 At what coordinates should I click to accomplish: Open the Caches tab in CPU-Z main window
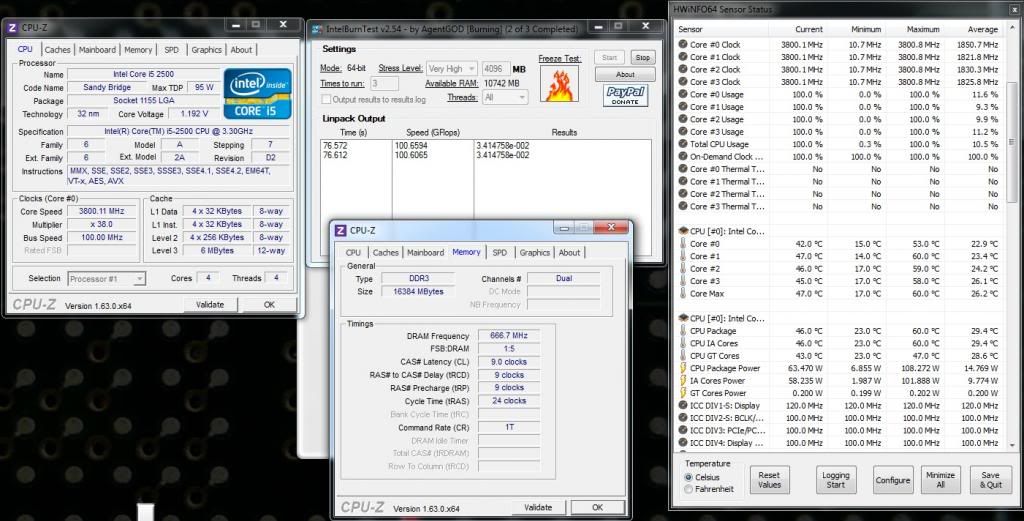coord(57,50)
